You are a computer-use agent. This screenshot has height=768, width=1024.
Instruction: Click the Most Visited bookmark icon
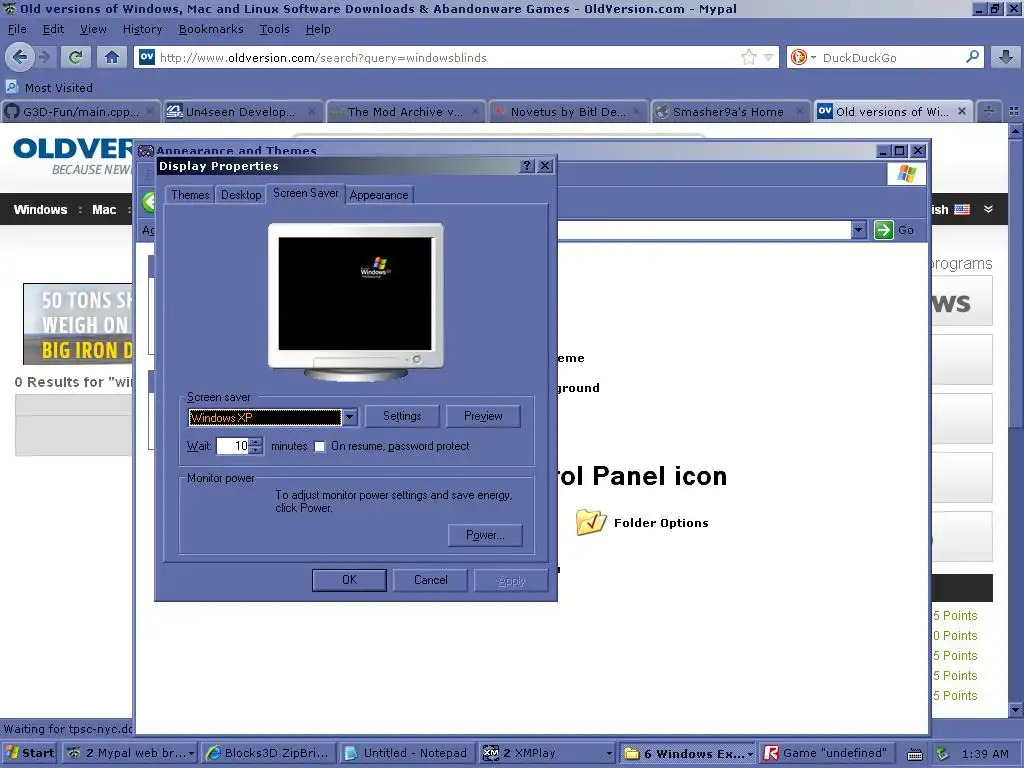click(11, 87)
